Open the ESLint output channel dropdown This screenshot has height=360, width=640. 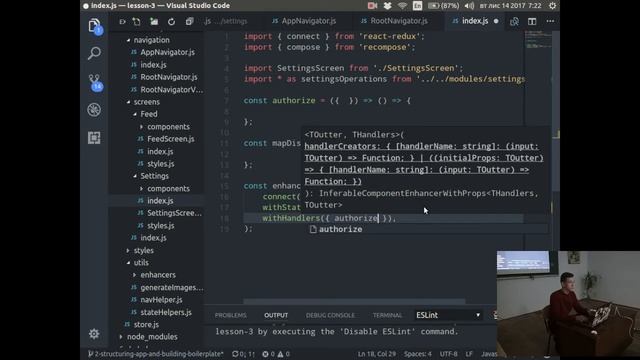(x=448, y=315)
